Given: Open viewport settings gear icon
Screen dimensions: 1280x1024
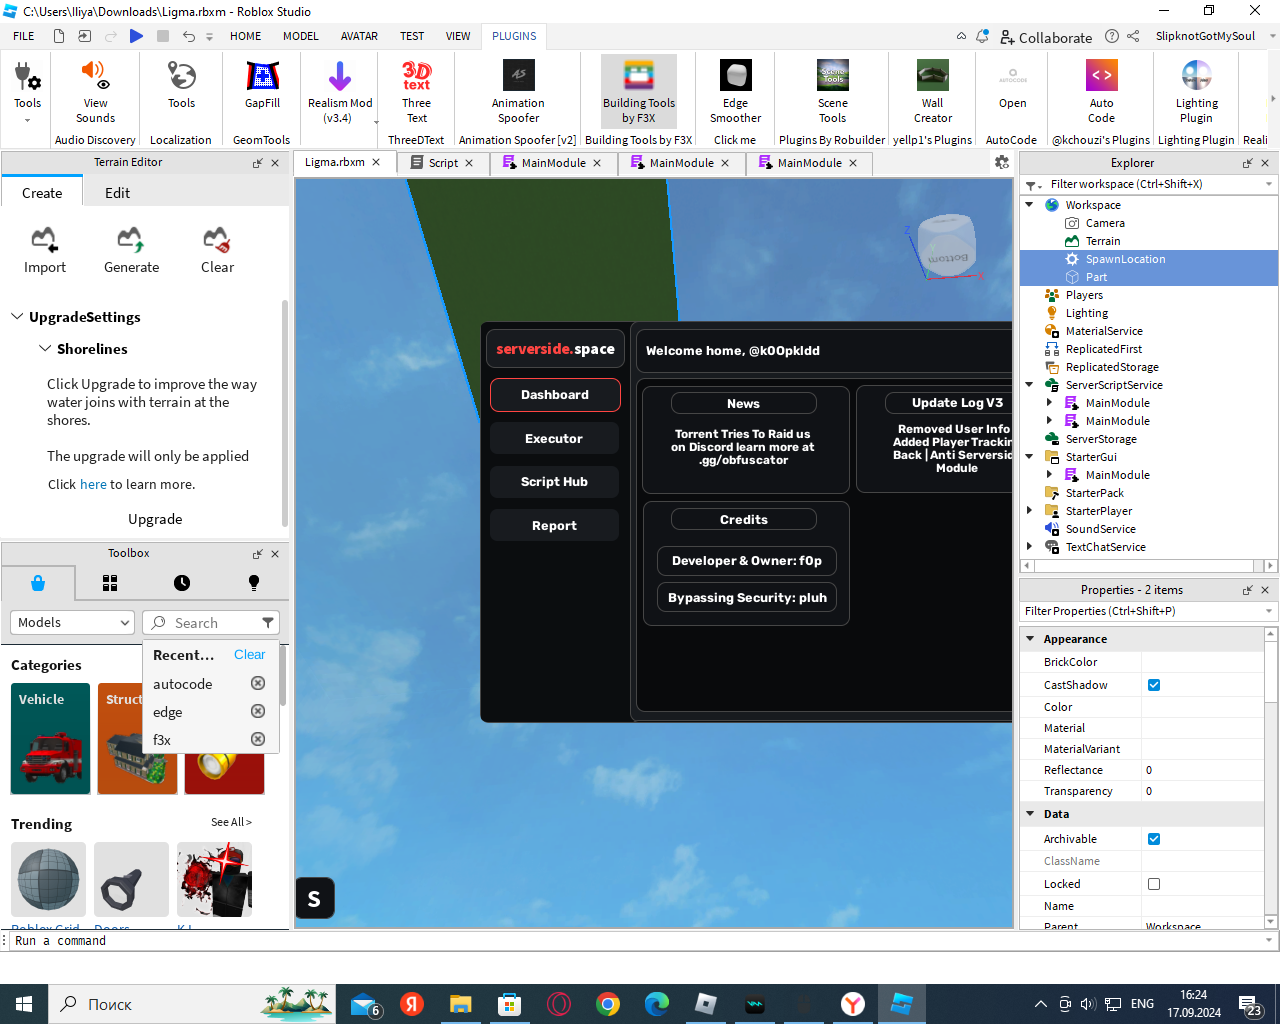Looking at the screenshot, I should coord(1002,162).
